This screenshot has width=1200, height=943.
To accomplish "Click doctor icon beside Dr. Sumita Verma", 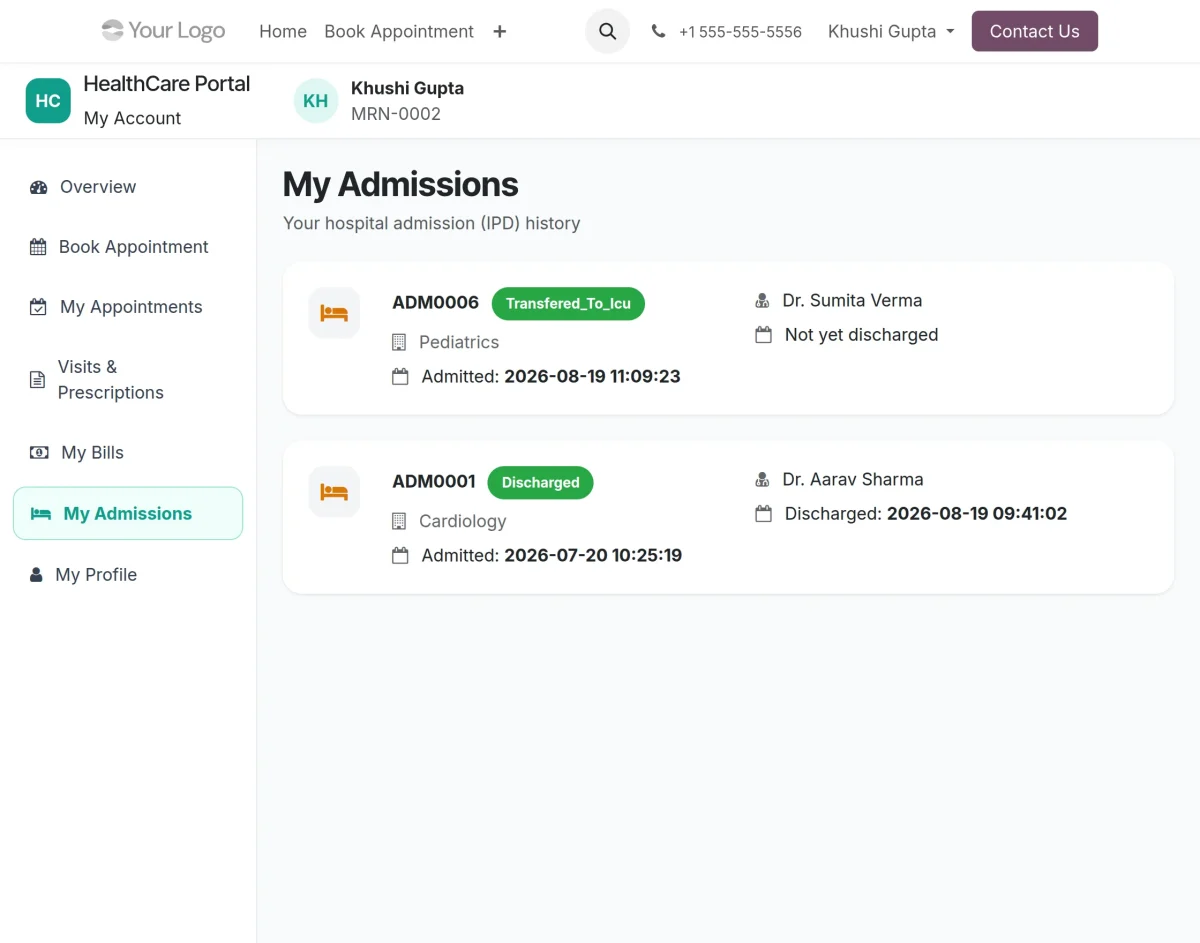I will point(762,300).
